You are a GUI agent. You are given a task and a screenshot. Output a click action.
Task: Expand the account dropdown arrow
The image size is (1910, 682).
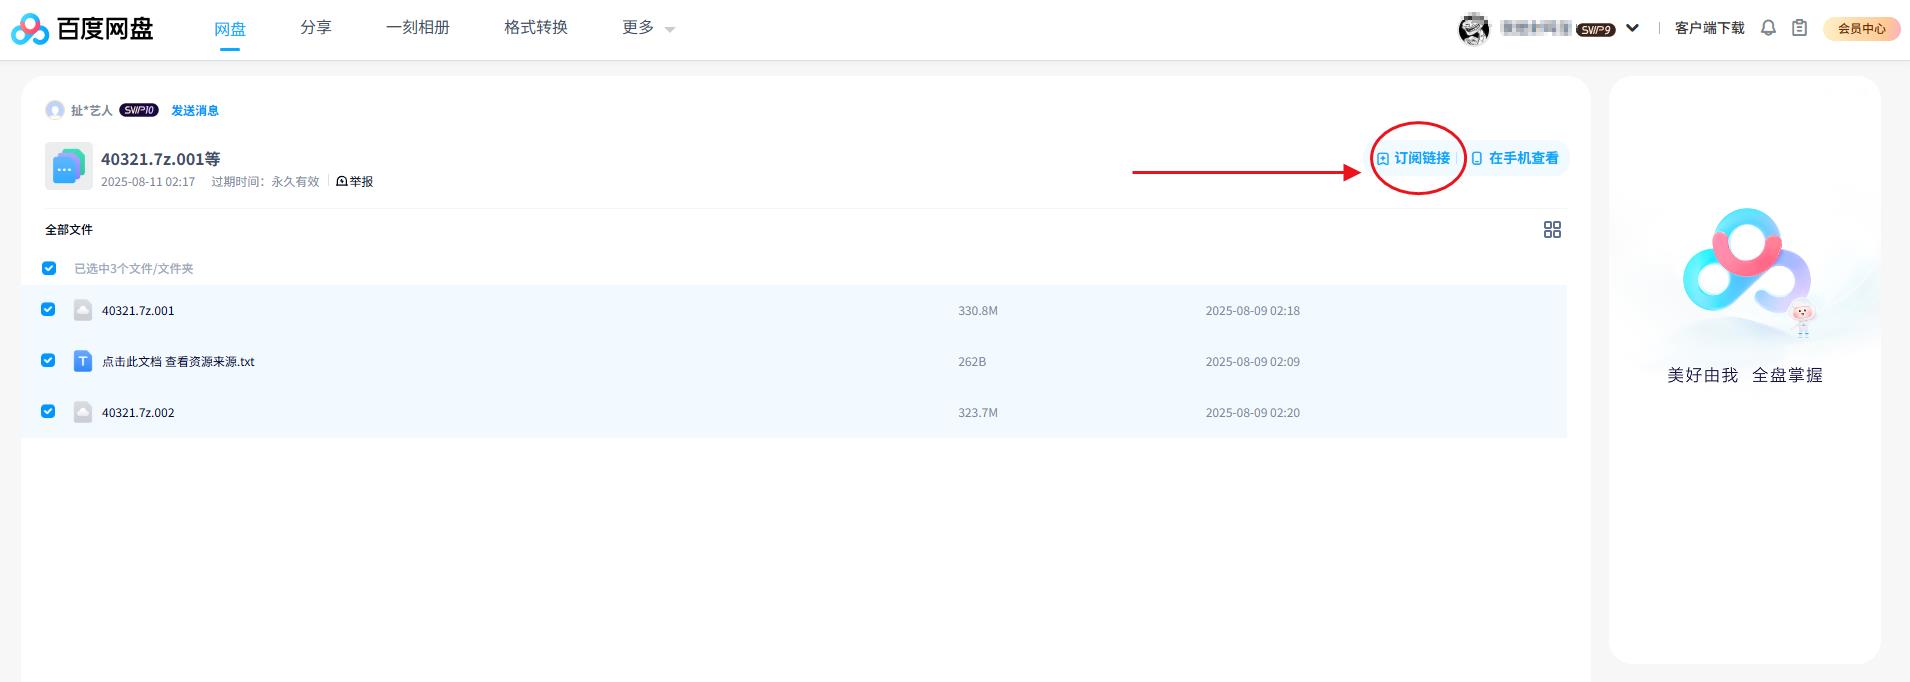pyautogui.click(x=1632, y=28)
